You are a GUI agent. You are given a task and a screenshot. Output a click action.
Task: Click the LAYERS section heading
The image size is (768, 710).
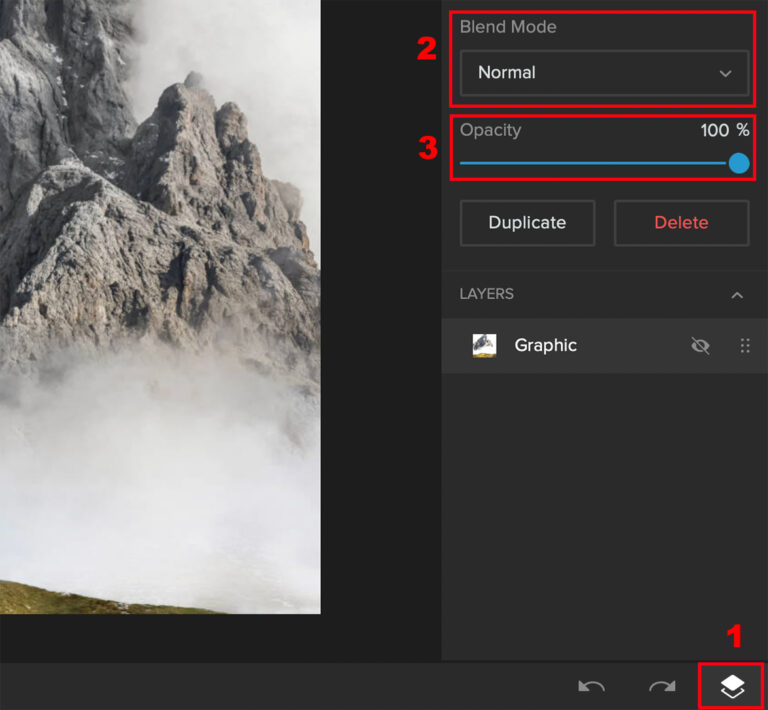coord(486,294)
